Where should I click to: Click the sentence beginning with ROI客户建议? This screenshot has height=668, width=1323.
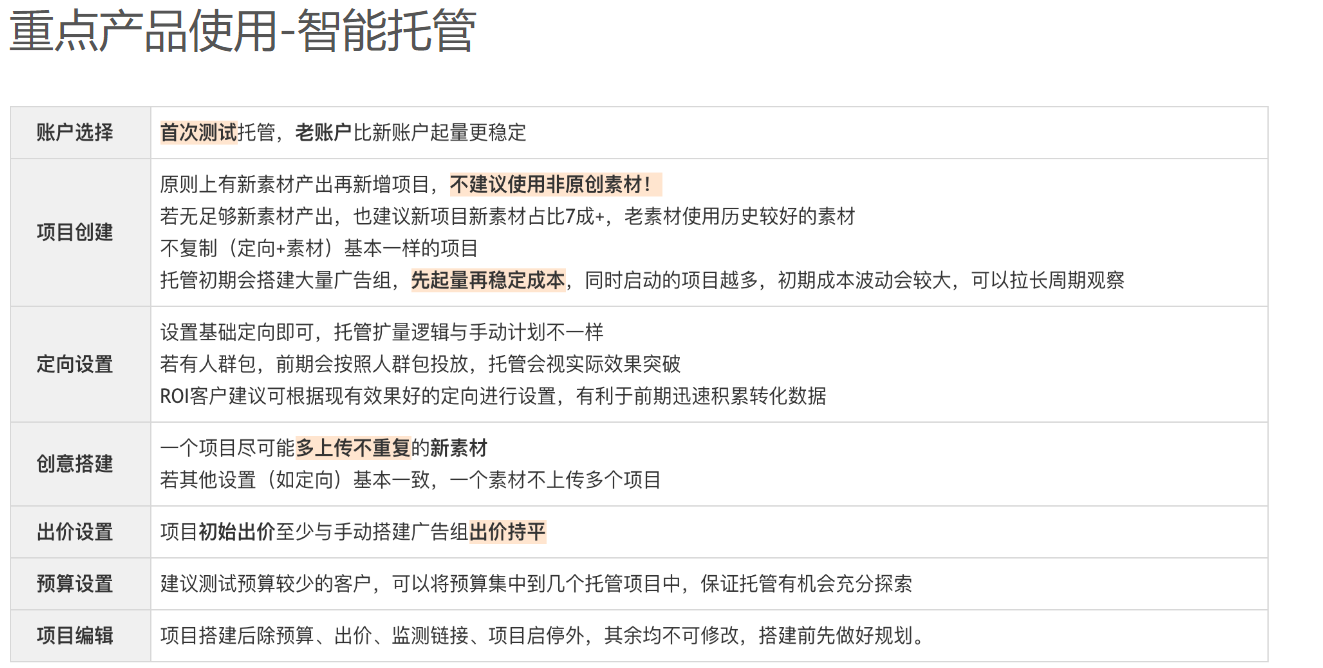pyautogui.click(x=492, y=396)
